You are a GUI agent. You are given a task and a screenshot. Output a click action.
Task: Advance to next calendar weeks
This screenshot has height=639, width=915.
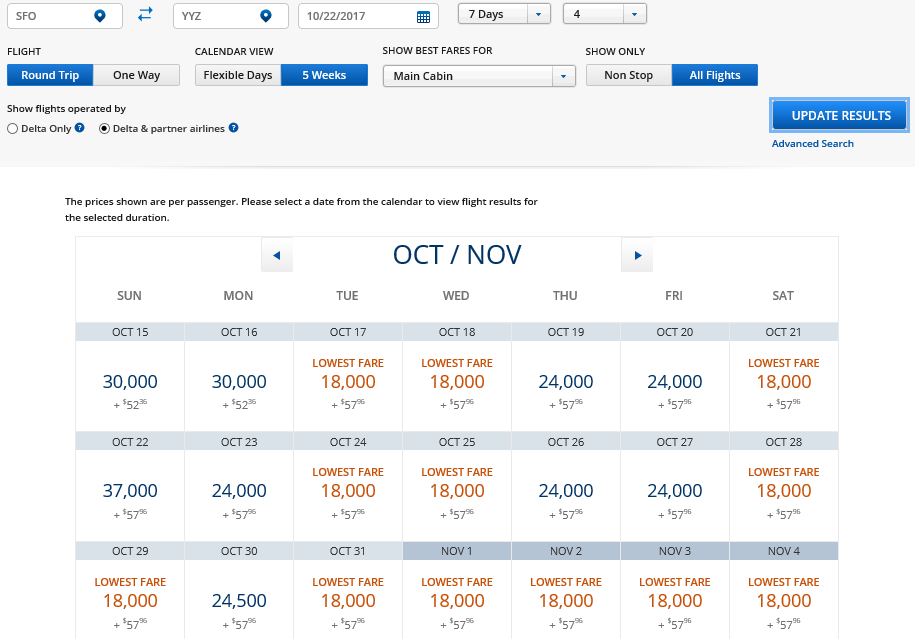[637, 256]
